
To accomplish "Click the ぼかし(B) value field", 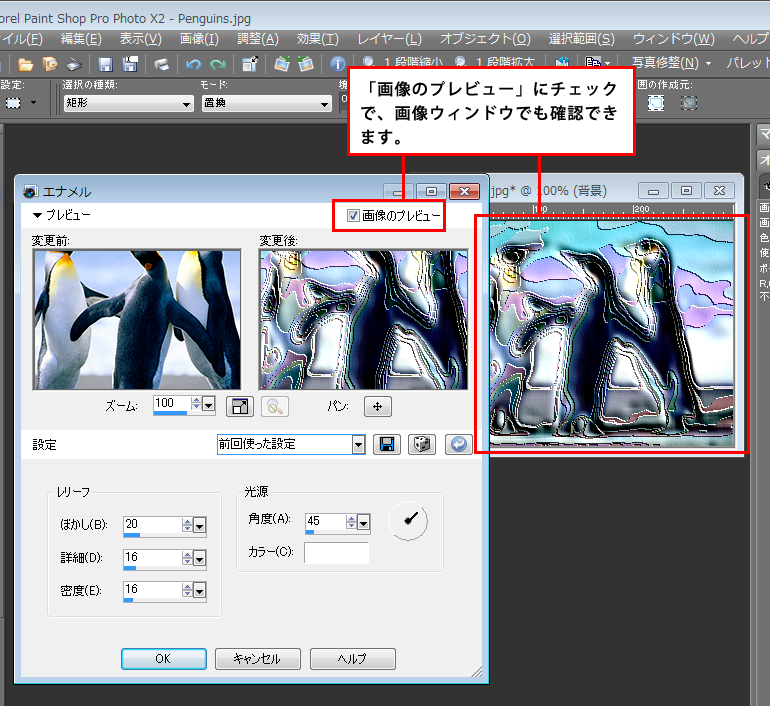I will click(x=152, y=524).
